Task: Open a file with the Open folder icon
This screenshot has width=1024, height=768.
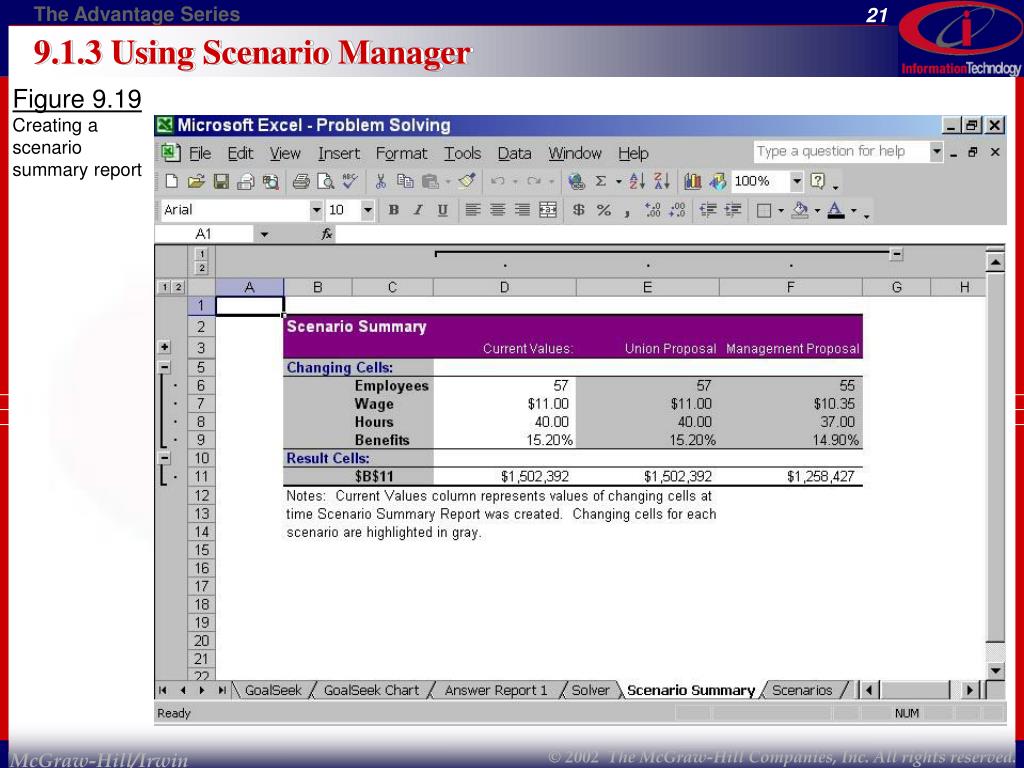Action: 196,182
